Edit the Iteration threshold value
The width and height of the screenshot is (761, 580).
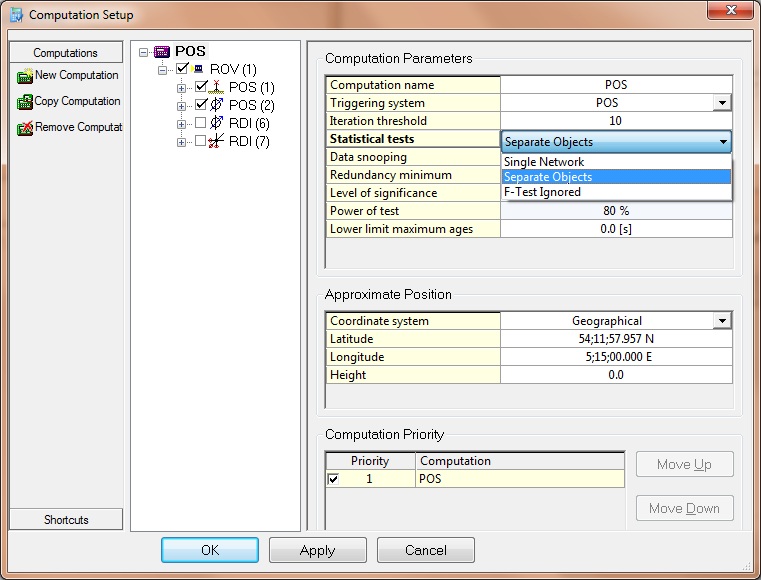click(616, 121)
